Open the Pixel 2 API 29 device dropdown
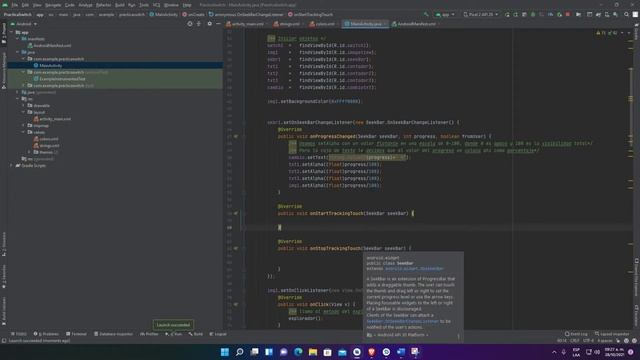This screenshot has width=640, height=360. tap(481, 14)
